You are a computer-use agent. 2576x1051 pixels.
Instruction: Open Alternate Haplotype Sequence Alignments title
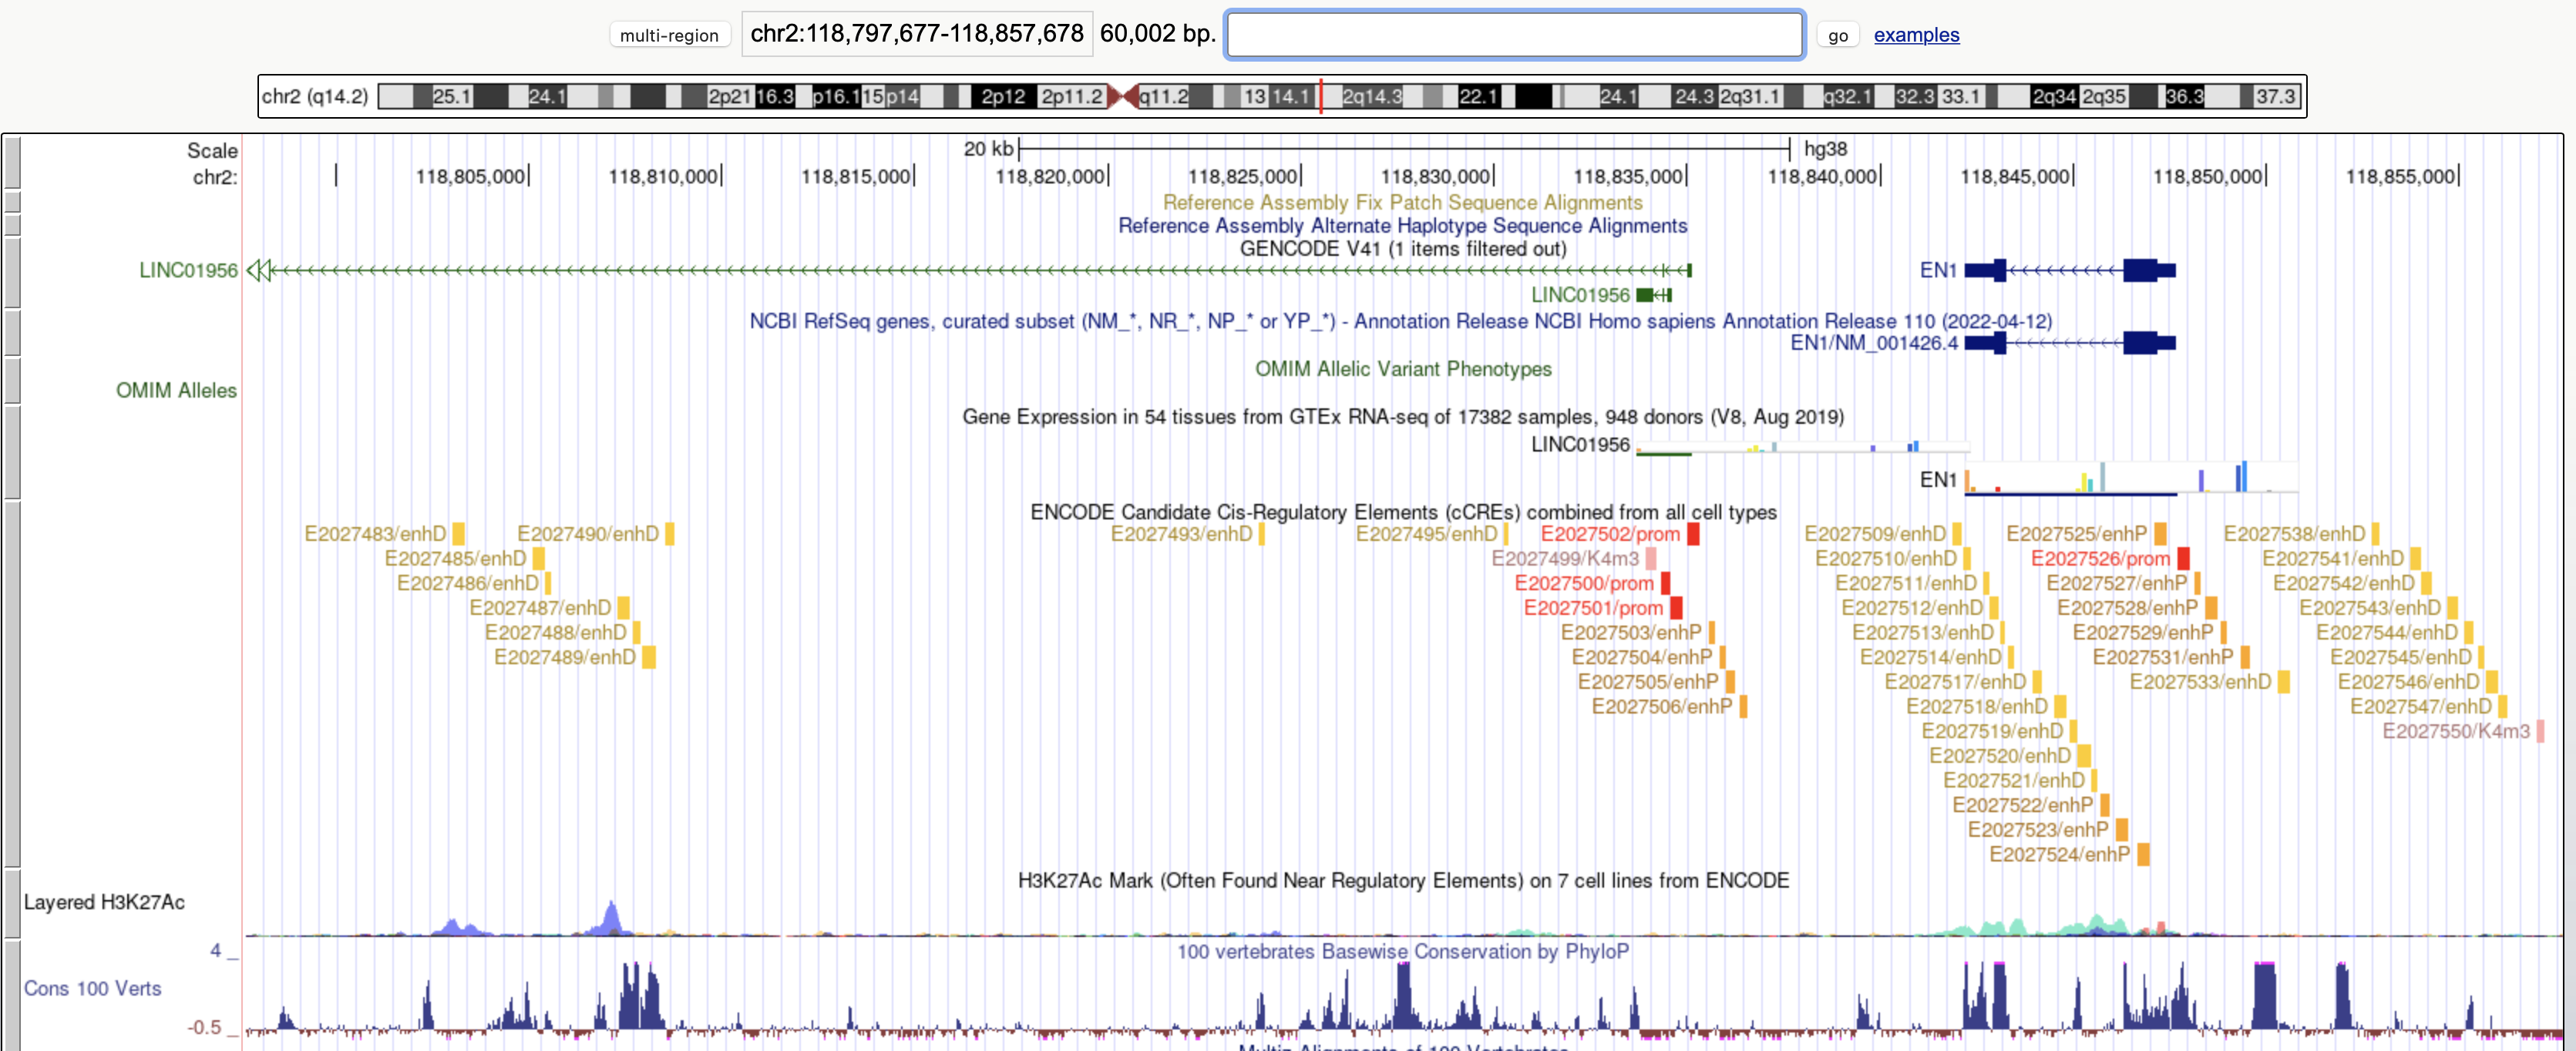1402,225
